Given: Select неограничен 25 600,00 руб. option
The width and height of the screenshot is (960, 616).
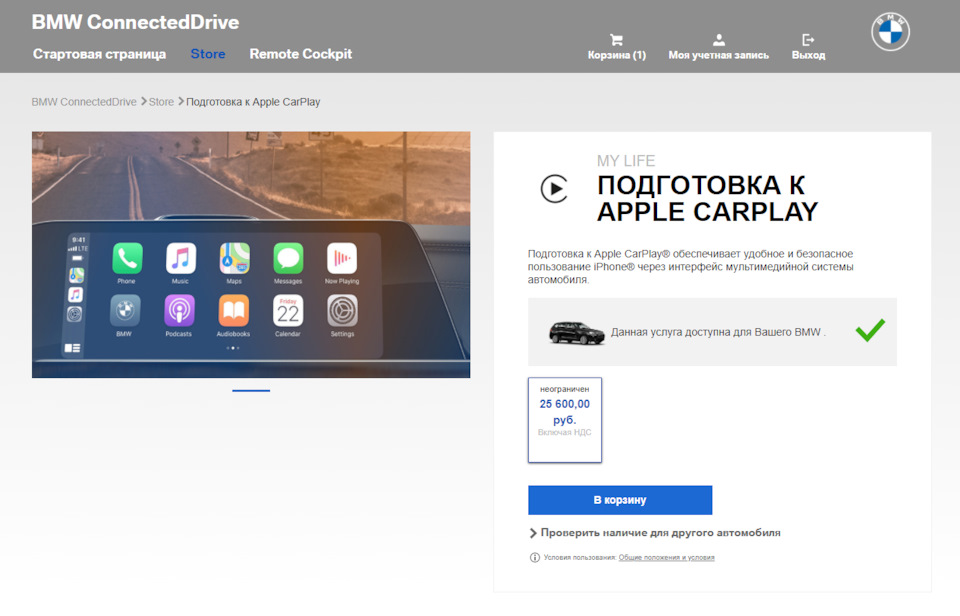Looking at the screenshot, I should (564, 420).
